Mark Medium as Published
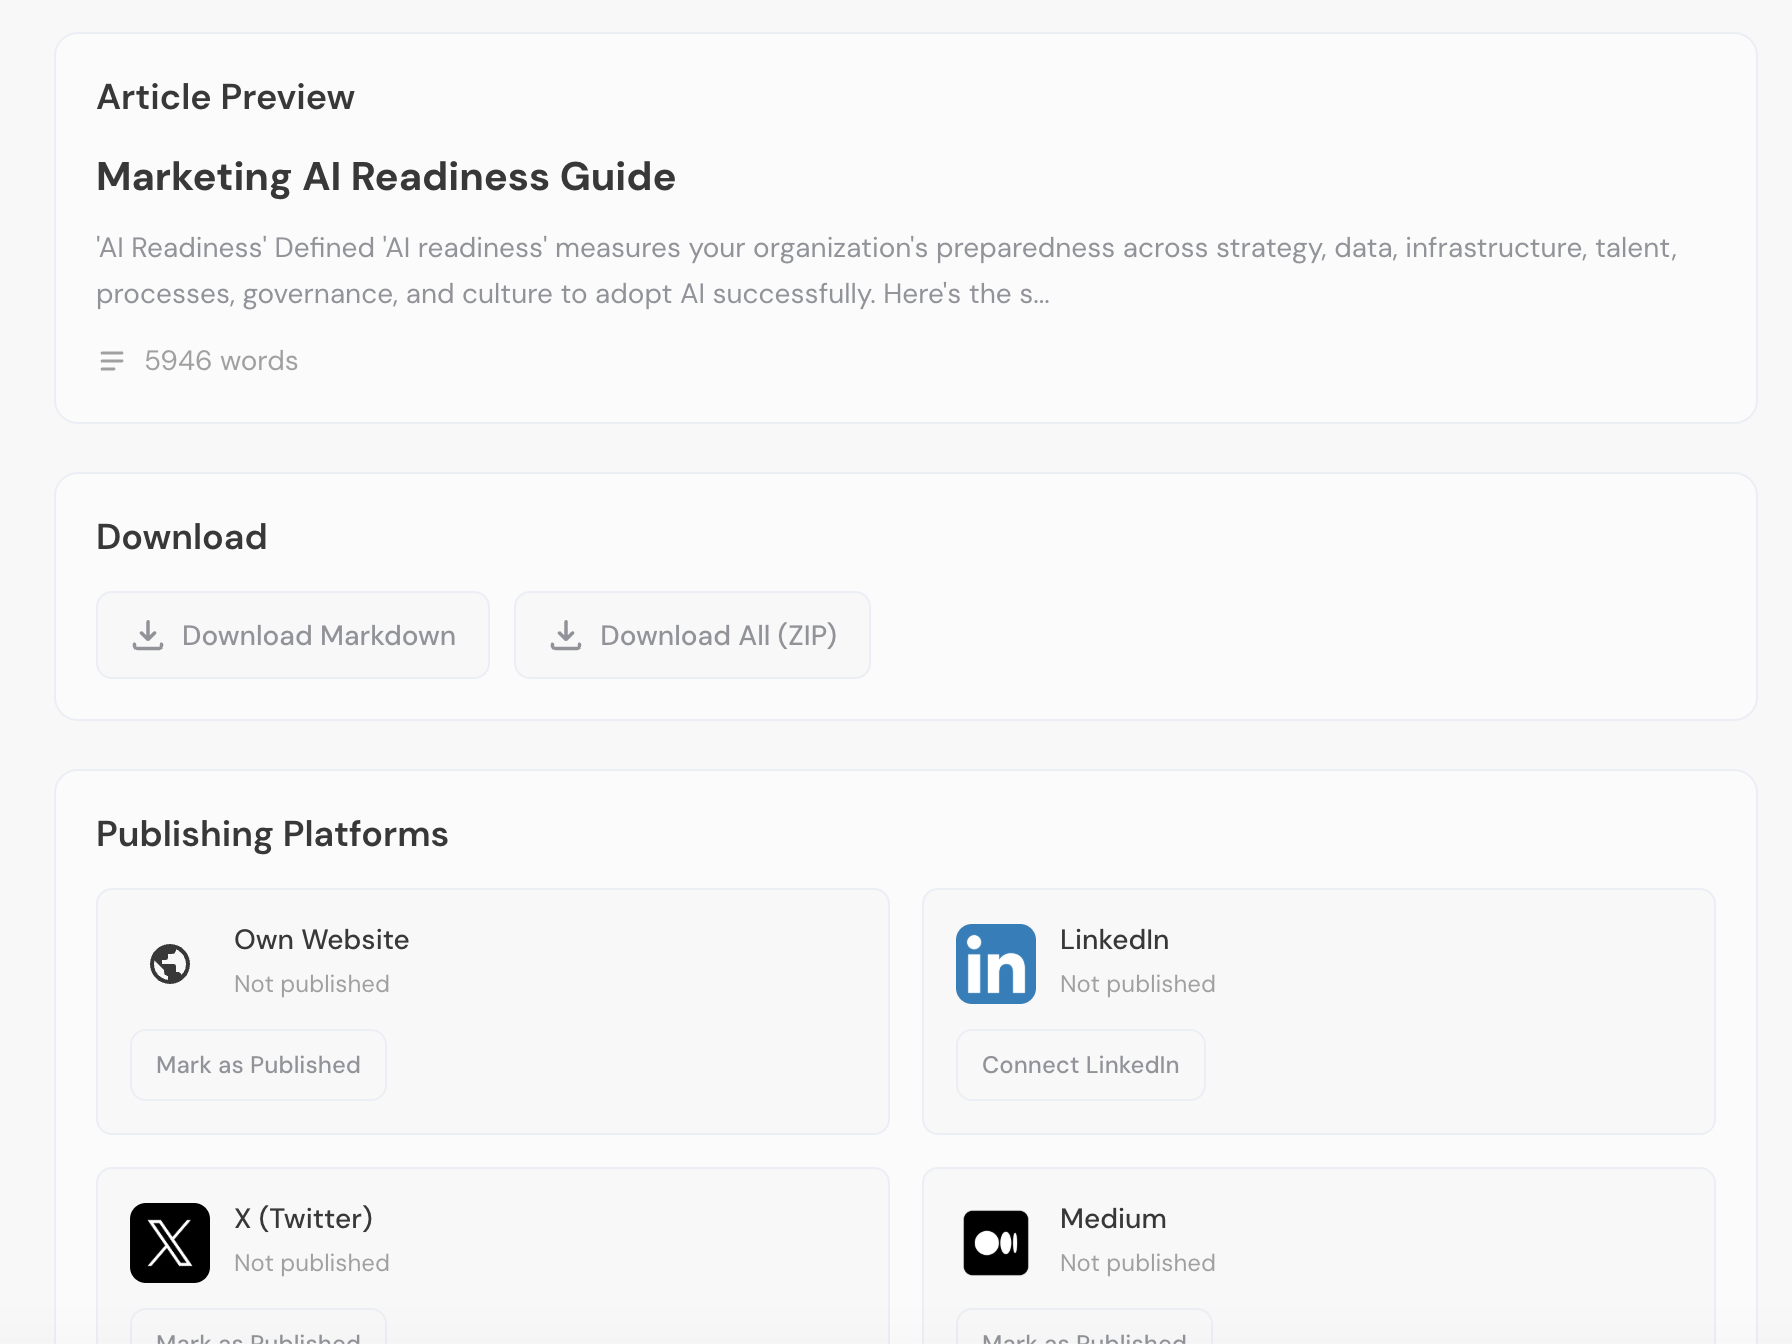 [1083, 1335]
